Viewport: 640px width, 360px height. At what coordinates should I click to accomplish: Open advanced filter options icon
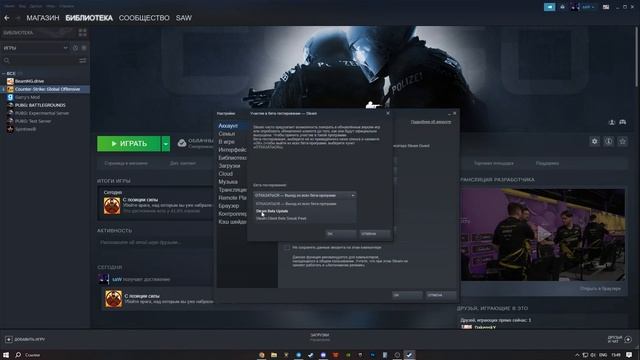pos(83,60)
